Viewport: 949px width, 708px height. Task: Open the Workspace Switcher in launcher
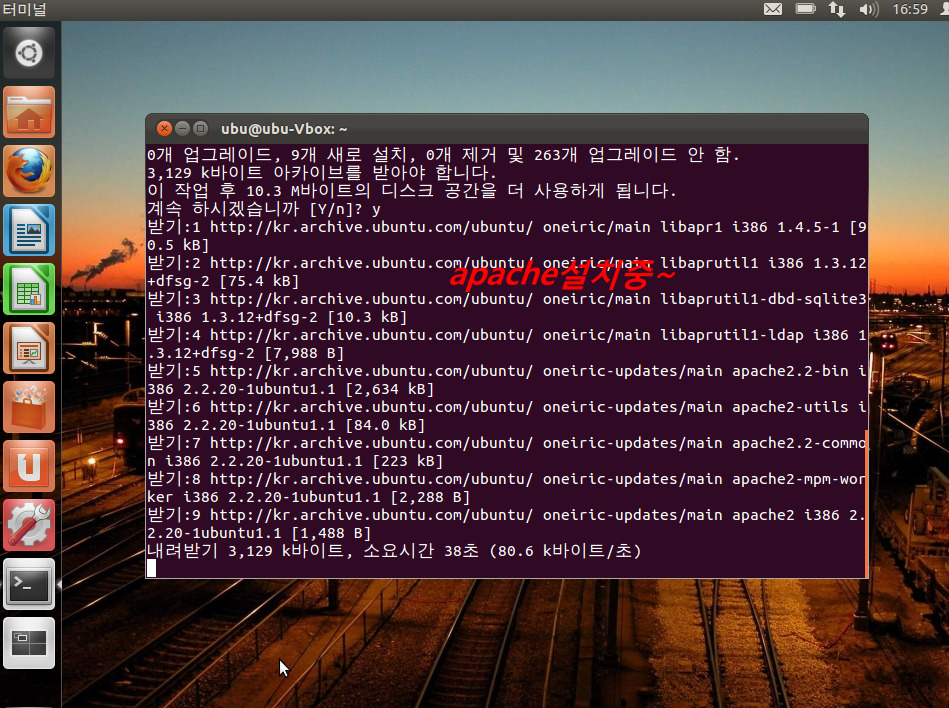29,643
